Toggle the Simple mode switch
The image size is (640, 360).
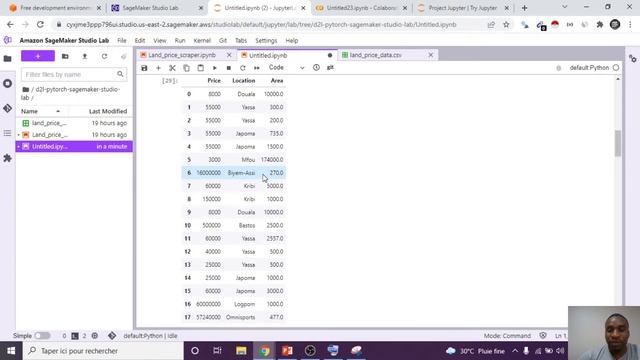pyautogui.click(x=42, y=336)
